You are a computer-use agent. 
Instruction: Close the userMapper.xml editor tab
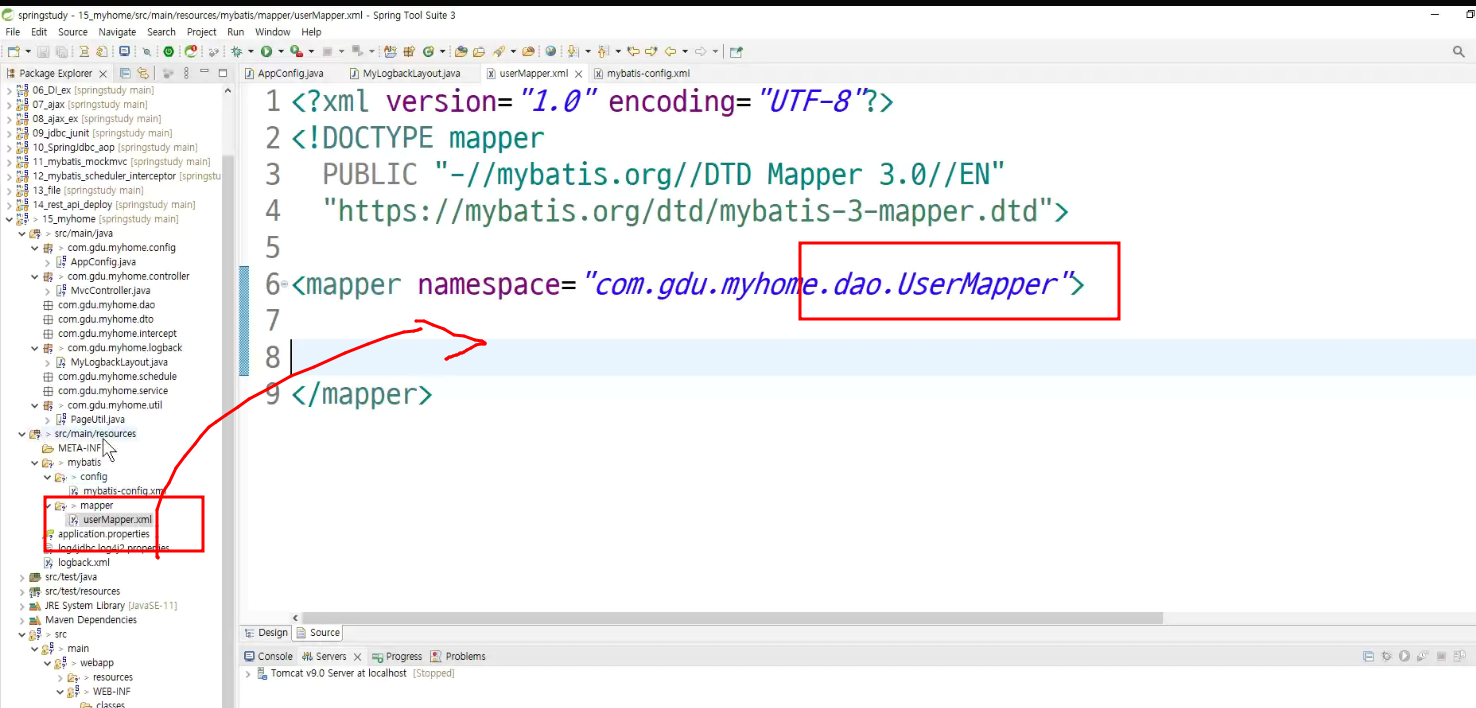point(579,73)
